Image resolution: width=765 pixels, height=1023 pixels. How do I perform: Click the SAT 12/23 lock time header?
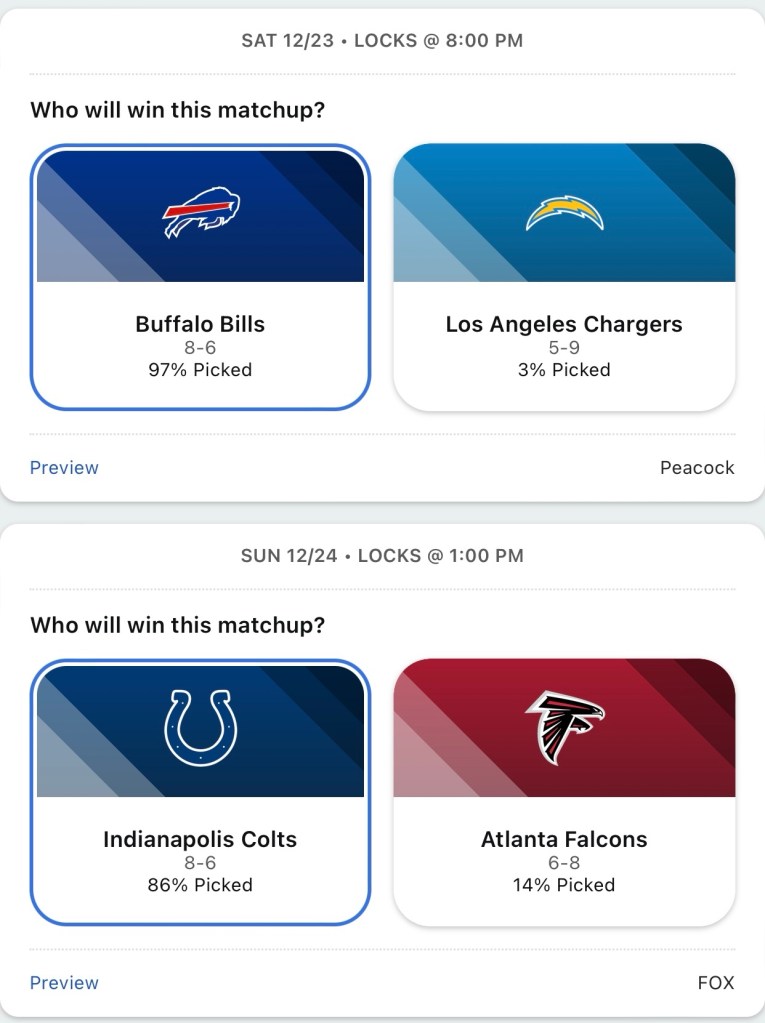pyautogui.click(x=382, y=41)
